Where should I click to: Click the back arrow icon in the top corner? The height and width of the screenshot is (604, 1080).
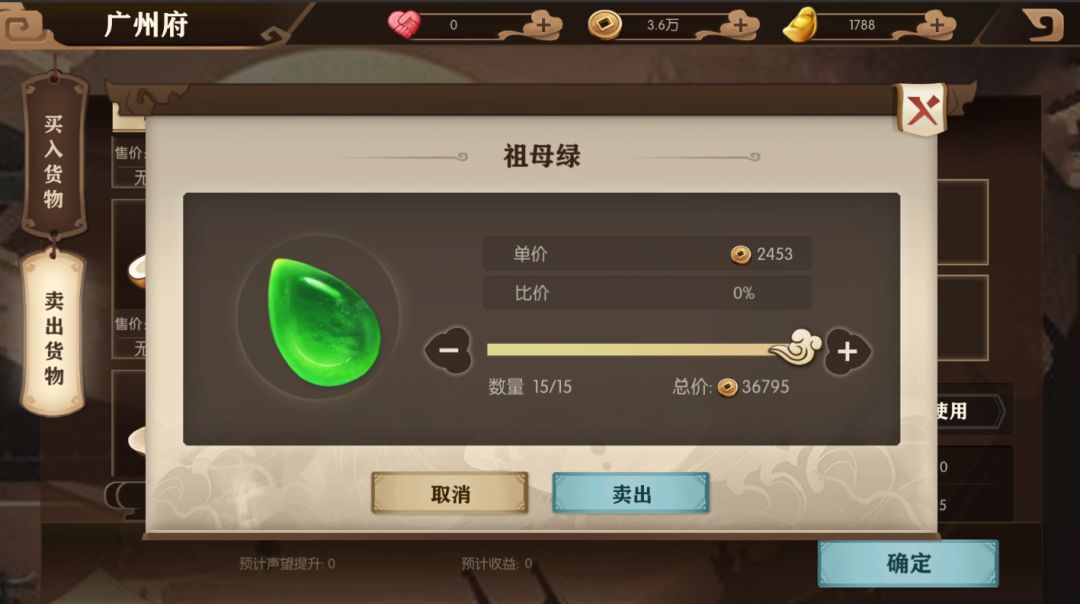(1043, 24)
